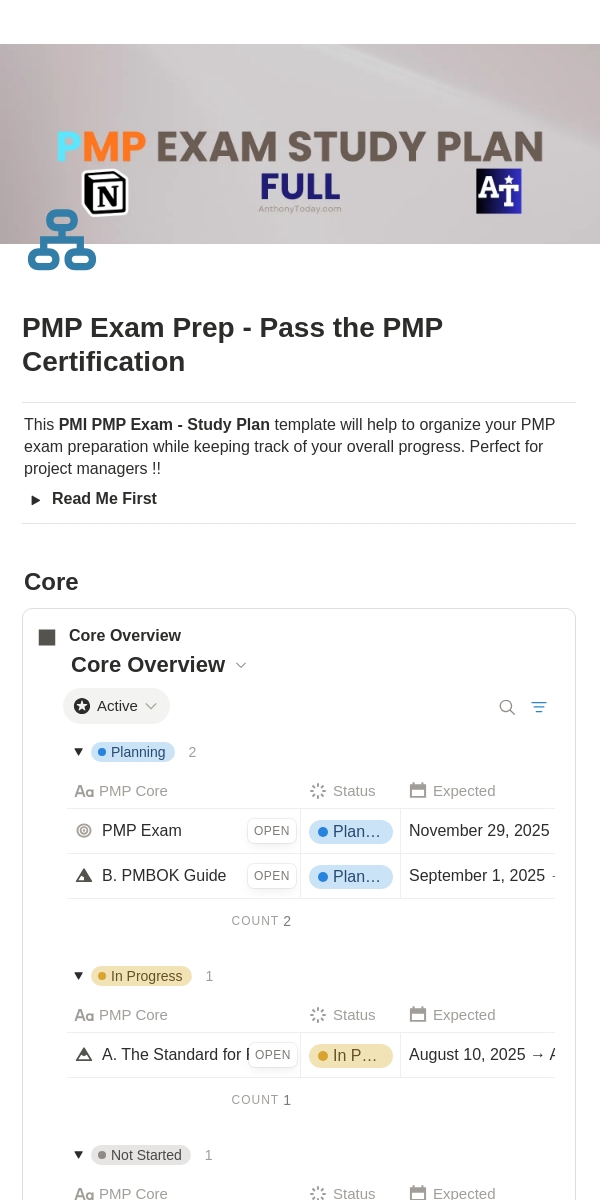Collapse the Not Started group
Viewport: 600px width, 1200px height.
click(78, 1155)
